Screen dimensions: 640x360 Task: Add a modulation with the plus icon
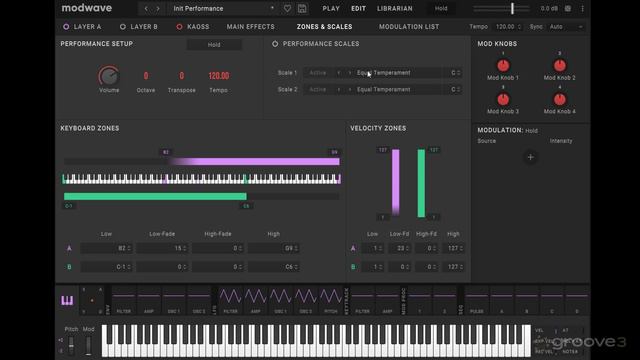530,157
